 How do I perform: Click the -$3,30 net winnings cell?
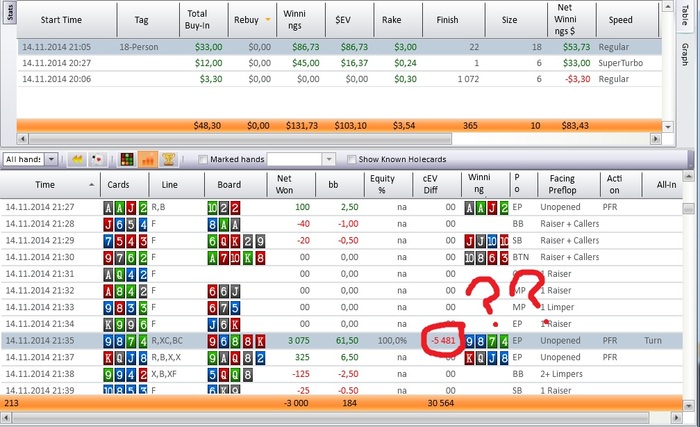pyautogui.click(x=577, y=79)
